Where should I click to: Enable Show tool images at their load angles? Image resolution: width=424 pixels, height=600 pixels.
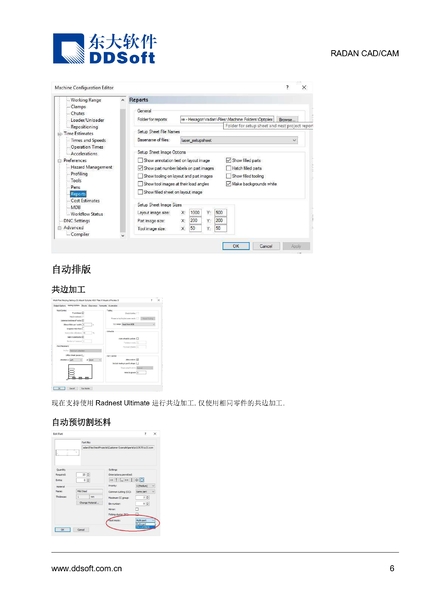[x=140, y=184]
